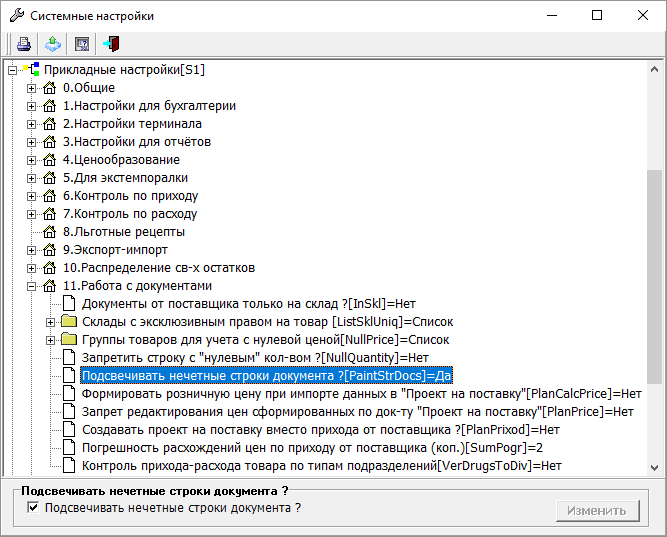Select Погрешность расхождений цен row

pyautogui.click(x=312, y=448)
